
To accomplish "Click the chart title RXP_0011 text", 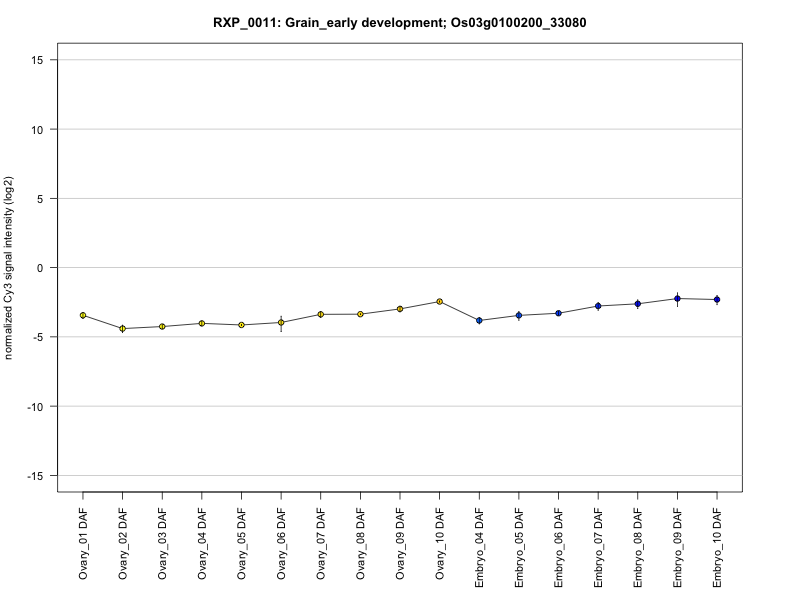I will [400, 22].
